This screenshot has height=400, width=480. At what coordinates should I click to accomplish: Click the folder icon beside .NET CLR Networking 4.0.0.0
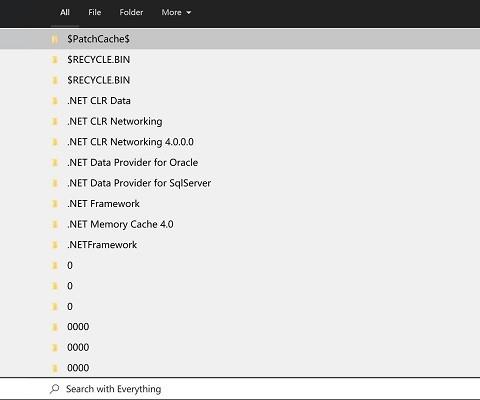pyautogui.click(x=55, y=142)
